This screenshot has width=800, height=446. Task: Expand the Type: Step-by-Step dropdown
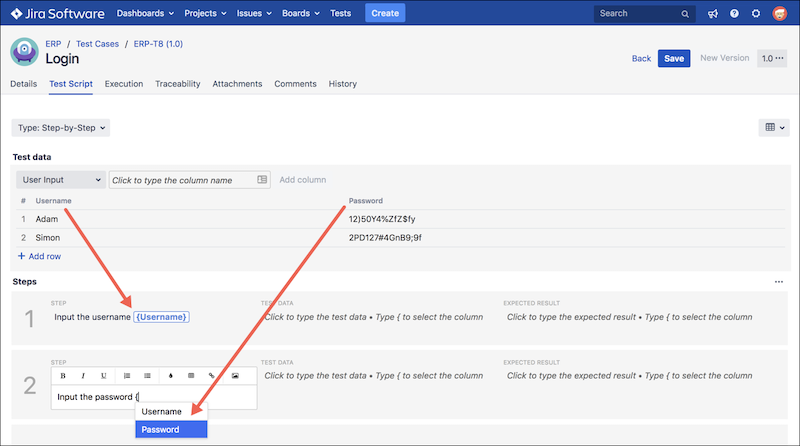pos(61,127)
